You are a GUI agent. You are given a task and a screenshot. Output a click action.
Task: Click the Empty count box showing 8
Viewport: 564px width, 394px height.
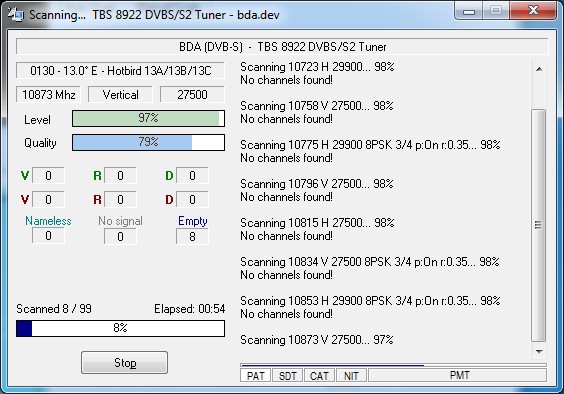pos(192,236)
